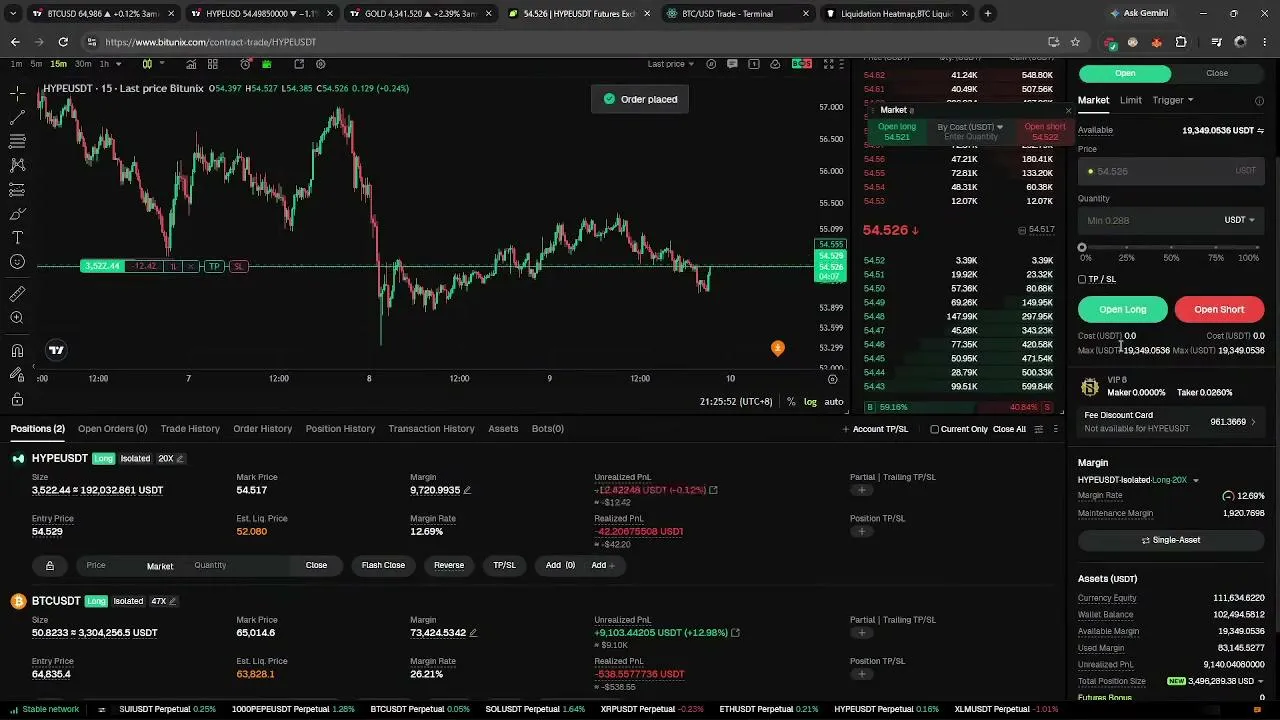Open the Transaction History tab

[x=431, y=429]
